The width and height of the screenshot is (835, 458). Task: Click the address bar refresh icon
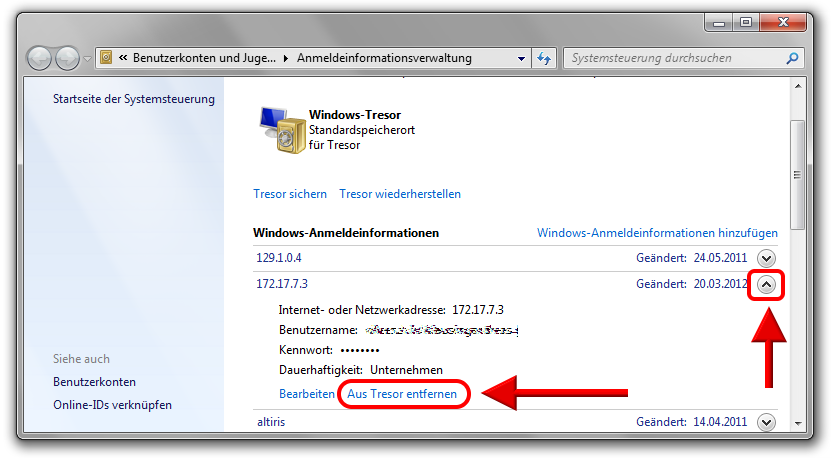[x=545, y=59]
